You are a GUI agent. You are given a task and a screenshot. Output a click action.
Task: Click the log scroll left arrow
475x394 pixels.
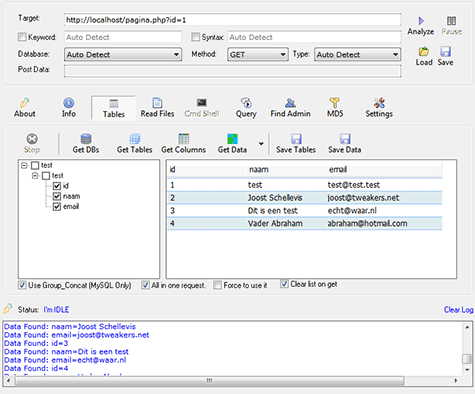(x=8, y=381)
